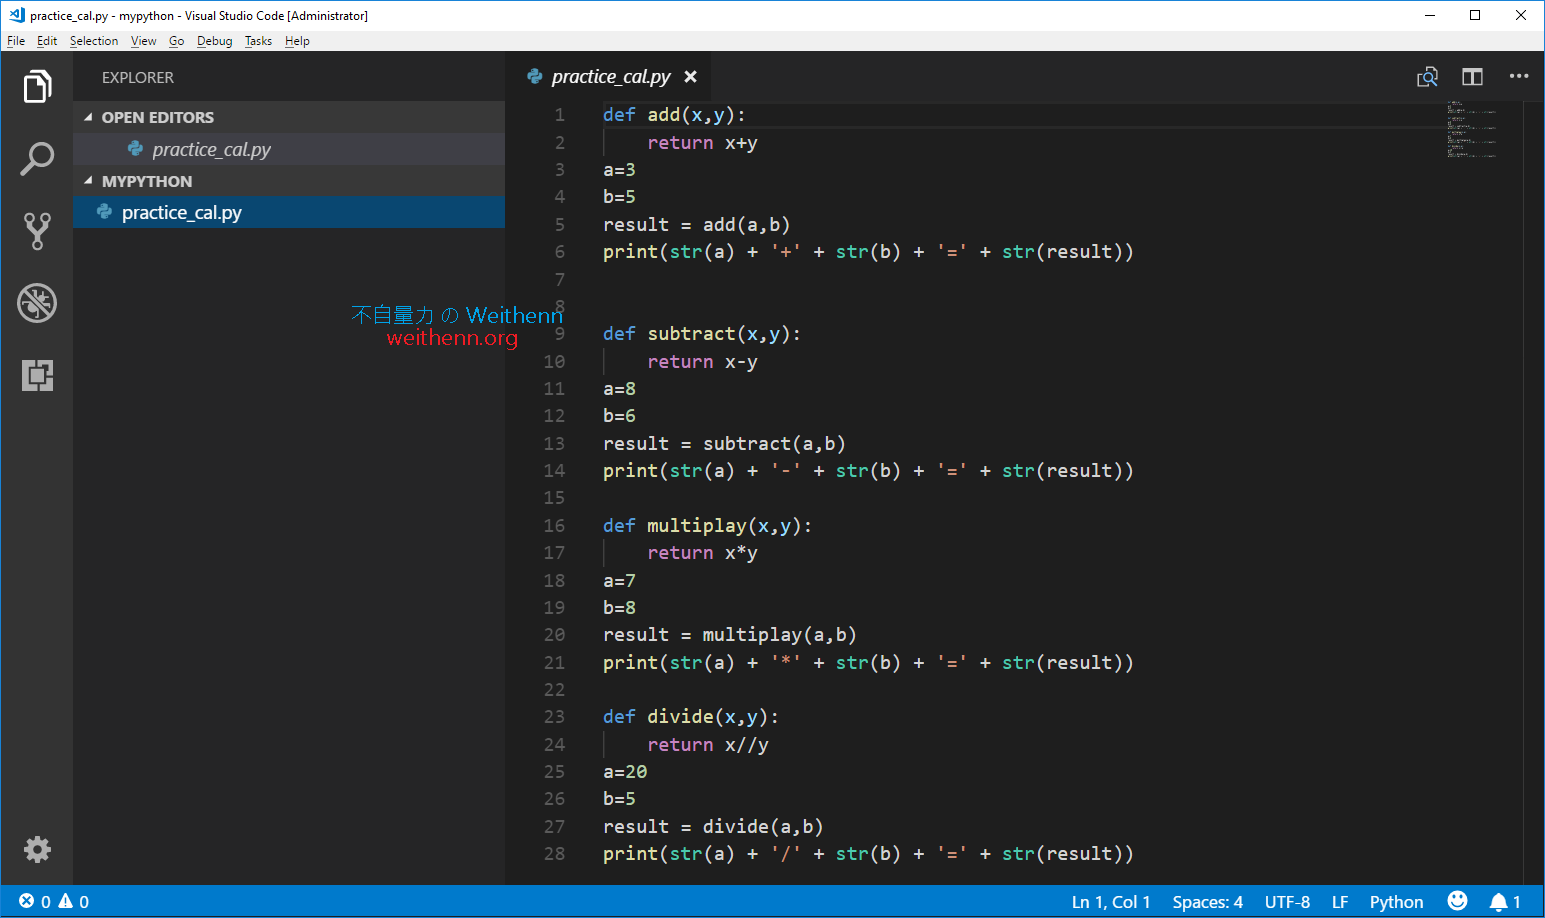
Task: Open the Extensions view
Action: [x=37, y=375]
